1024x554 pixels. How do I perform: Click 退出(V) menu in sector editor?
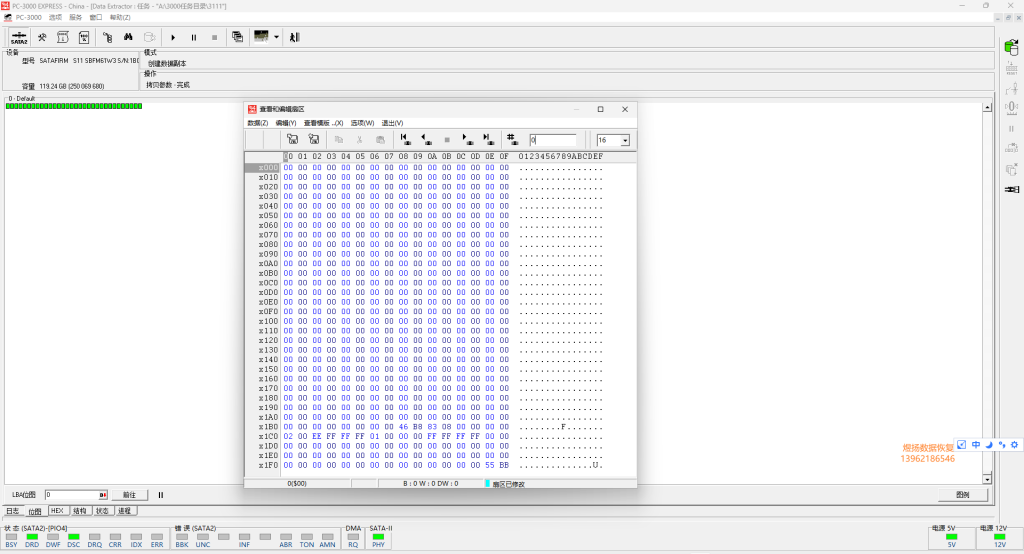tap(392, 123)
